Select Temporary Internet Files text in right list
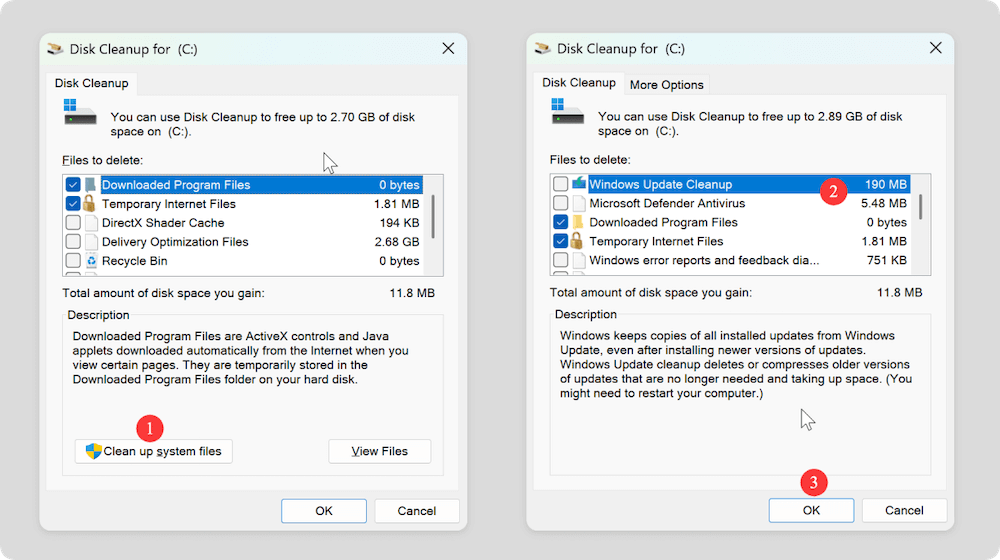 click(656, 241)
